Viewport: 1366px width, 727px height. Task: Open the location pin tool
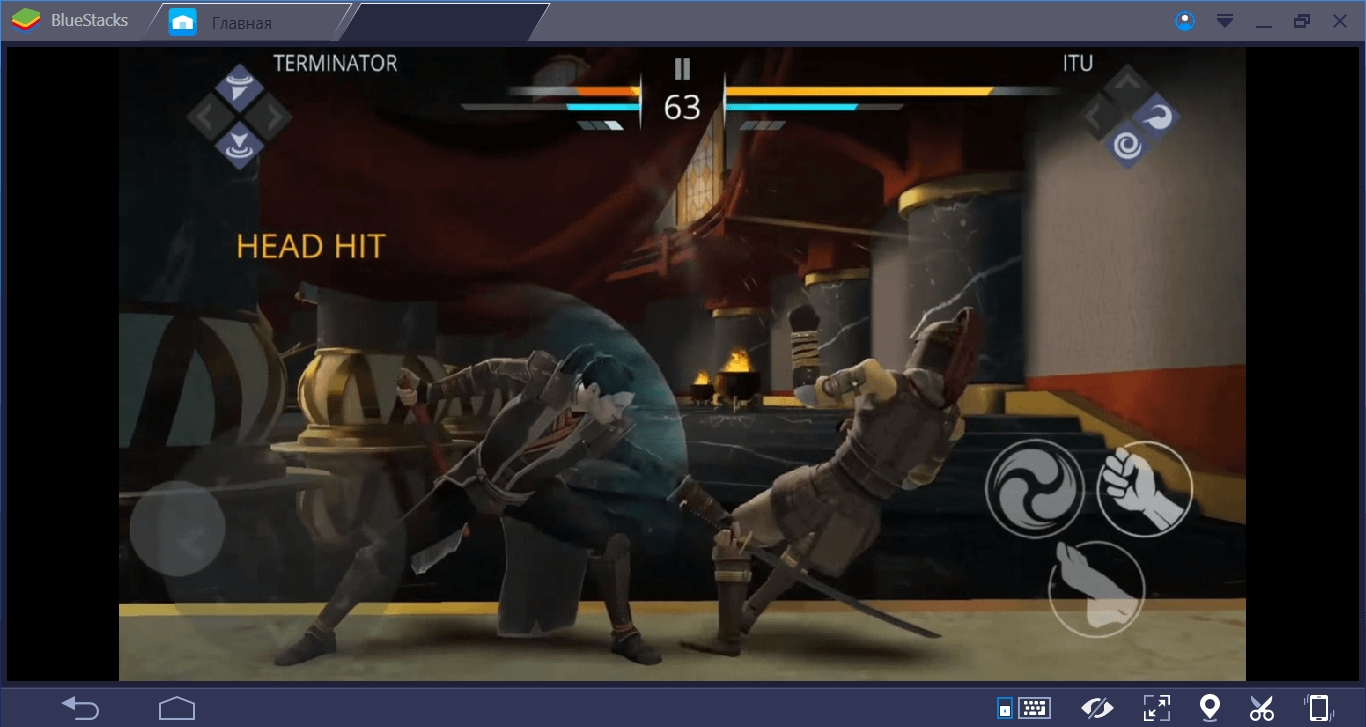(1210, 707)
